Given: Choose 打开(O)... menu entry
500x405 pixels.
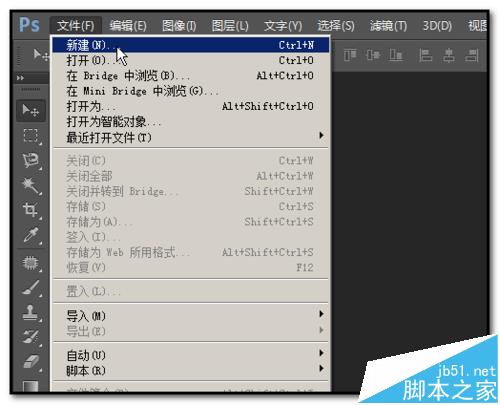Looking at the screenshot, I should point(191,60).
